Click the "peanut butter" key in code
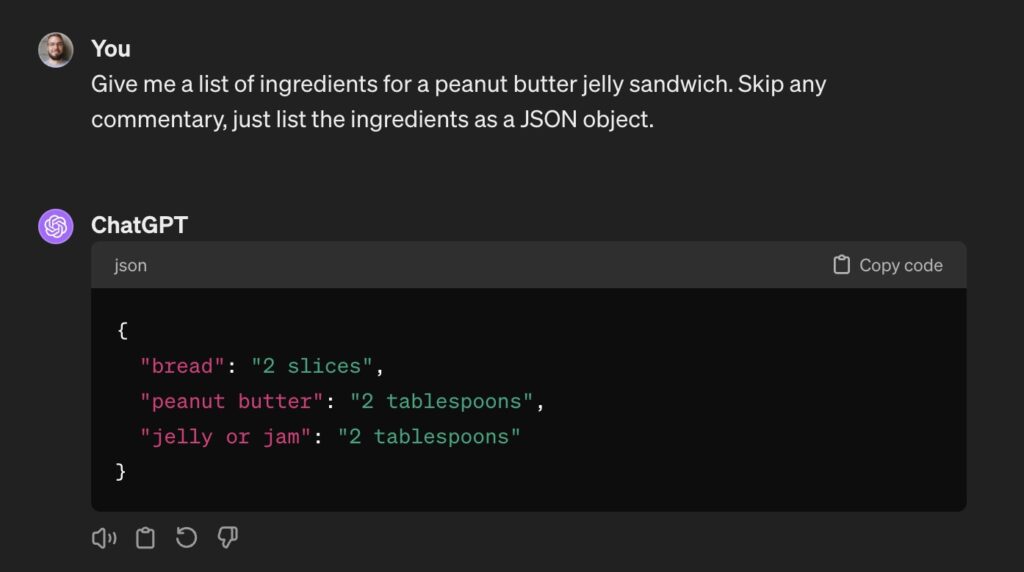The height and width of the screenshot is (572, 1024). (231, 401)
